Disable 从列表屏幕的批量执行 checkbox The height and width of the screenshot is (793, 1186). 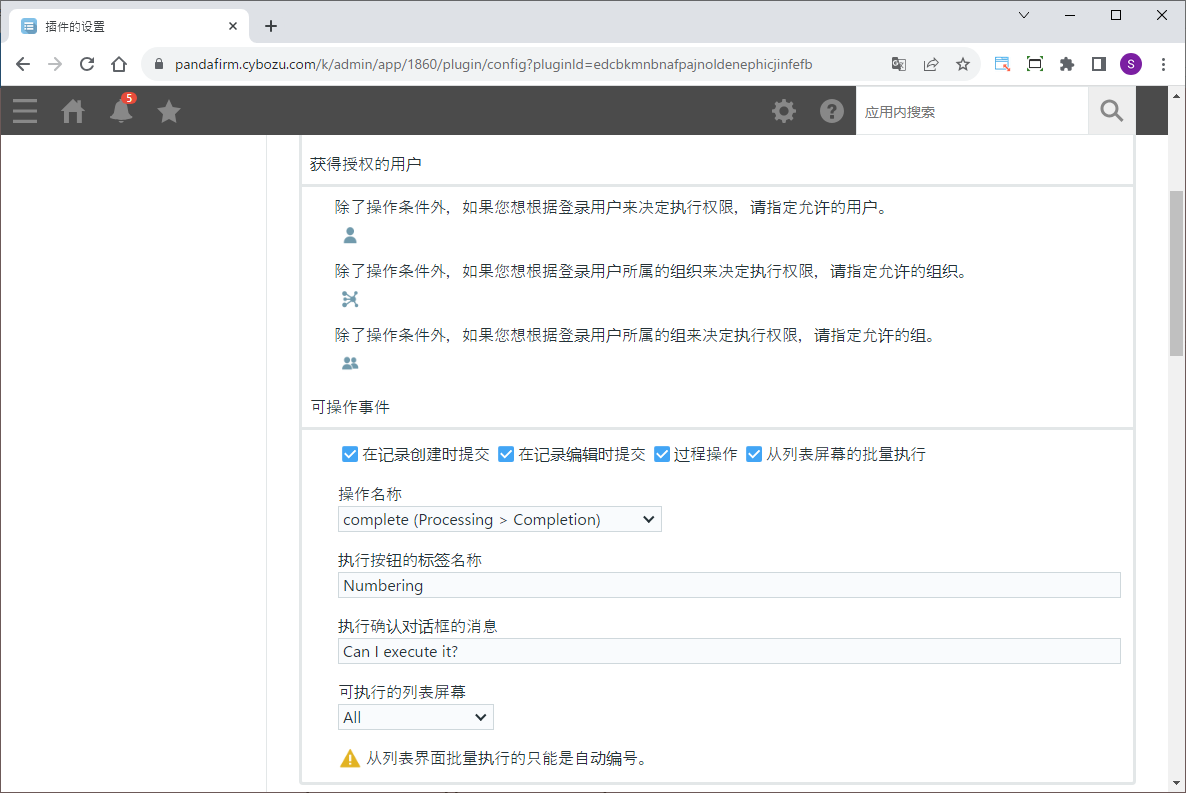pos(754,454)
